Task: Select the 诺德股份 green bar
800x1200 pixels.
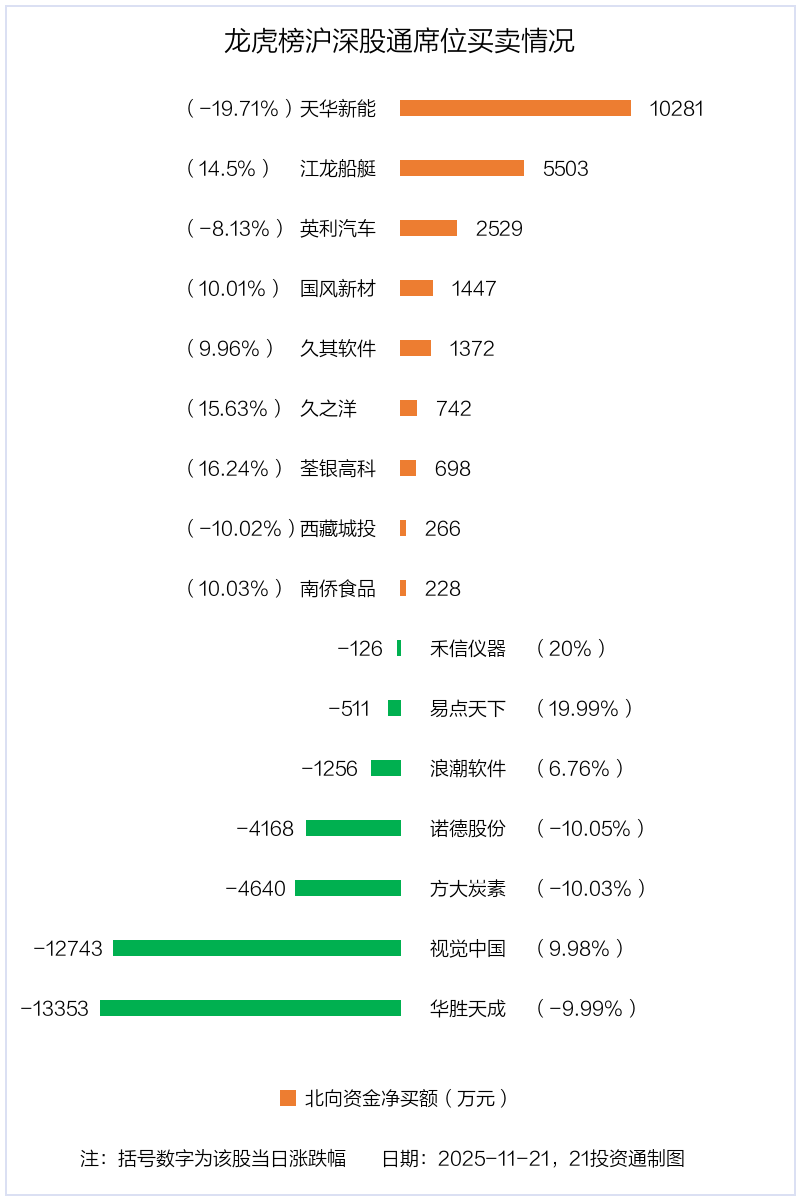Action: pos(353,828)
